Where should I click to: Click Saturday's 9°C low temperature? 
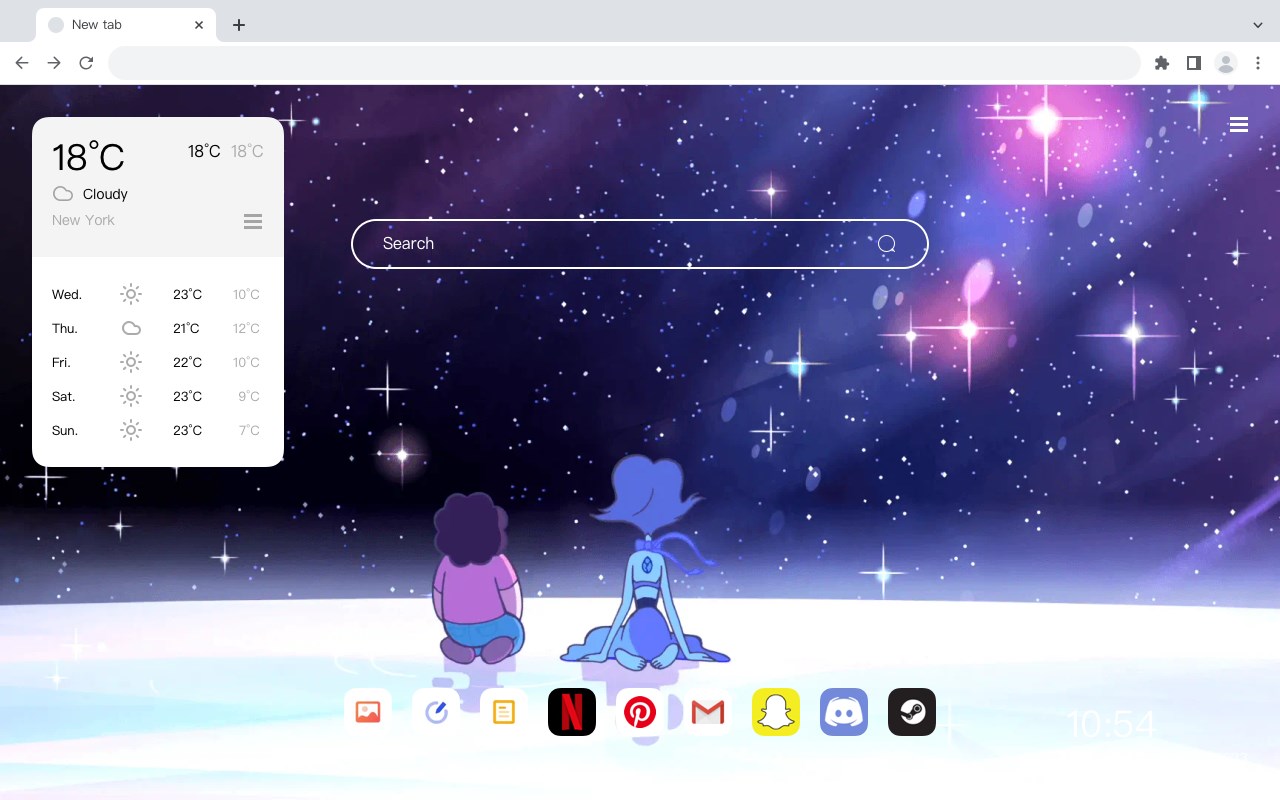pos(249,396)
